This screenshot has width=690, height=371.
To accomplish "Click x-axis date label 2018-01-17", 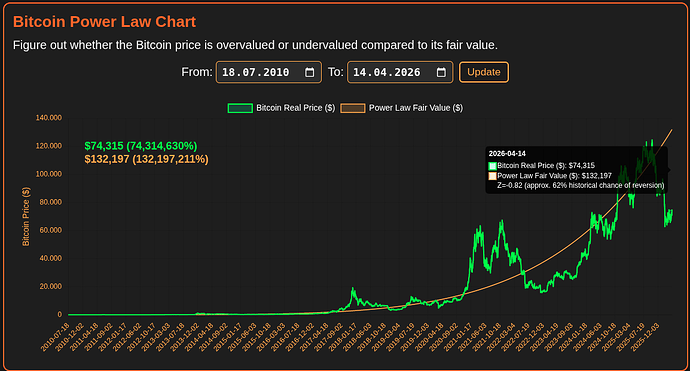I will tap(343, 337).
